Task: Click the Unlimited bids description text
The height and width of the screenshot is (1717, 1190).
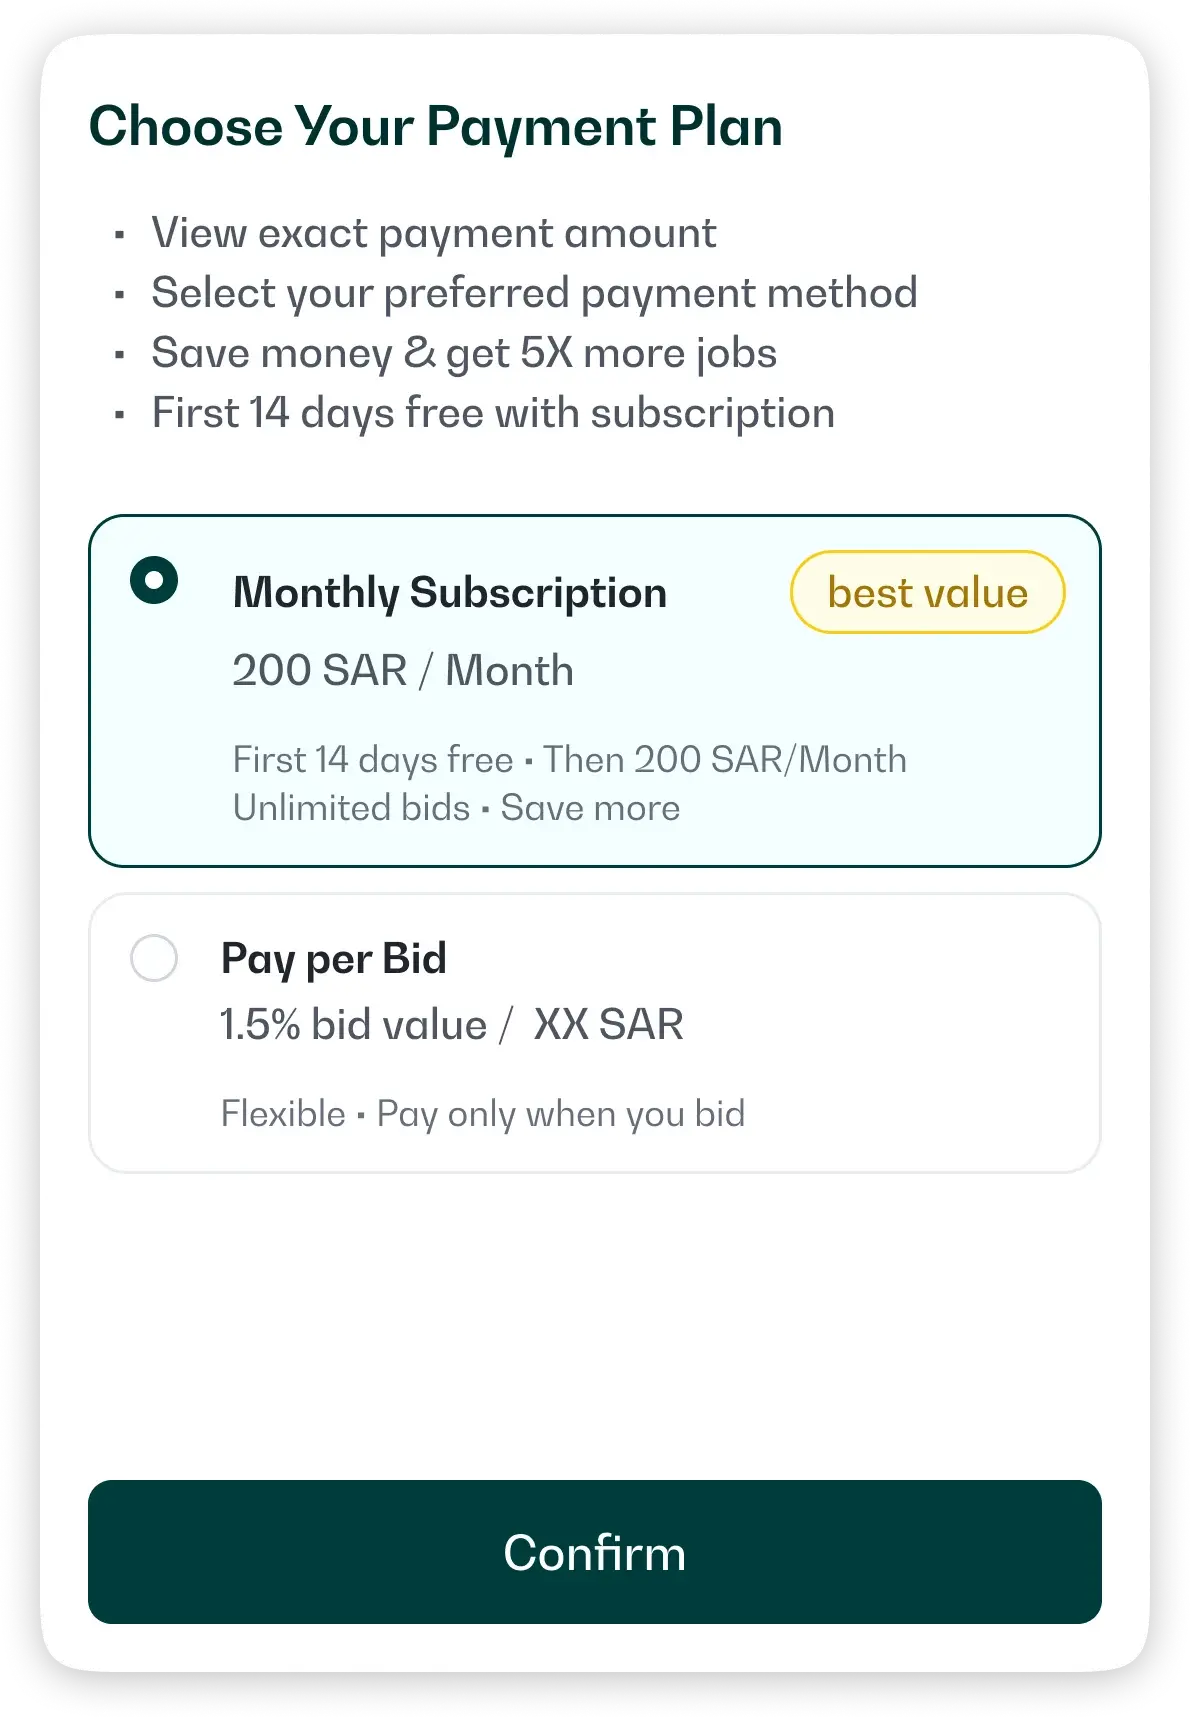Action: [x=455, y=808]
